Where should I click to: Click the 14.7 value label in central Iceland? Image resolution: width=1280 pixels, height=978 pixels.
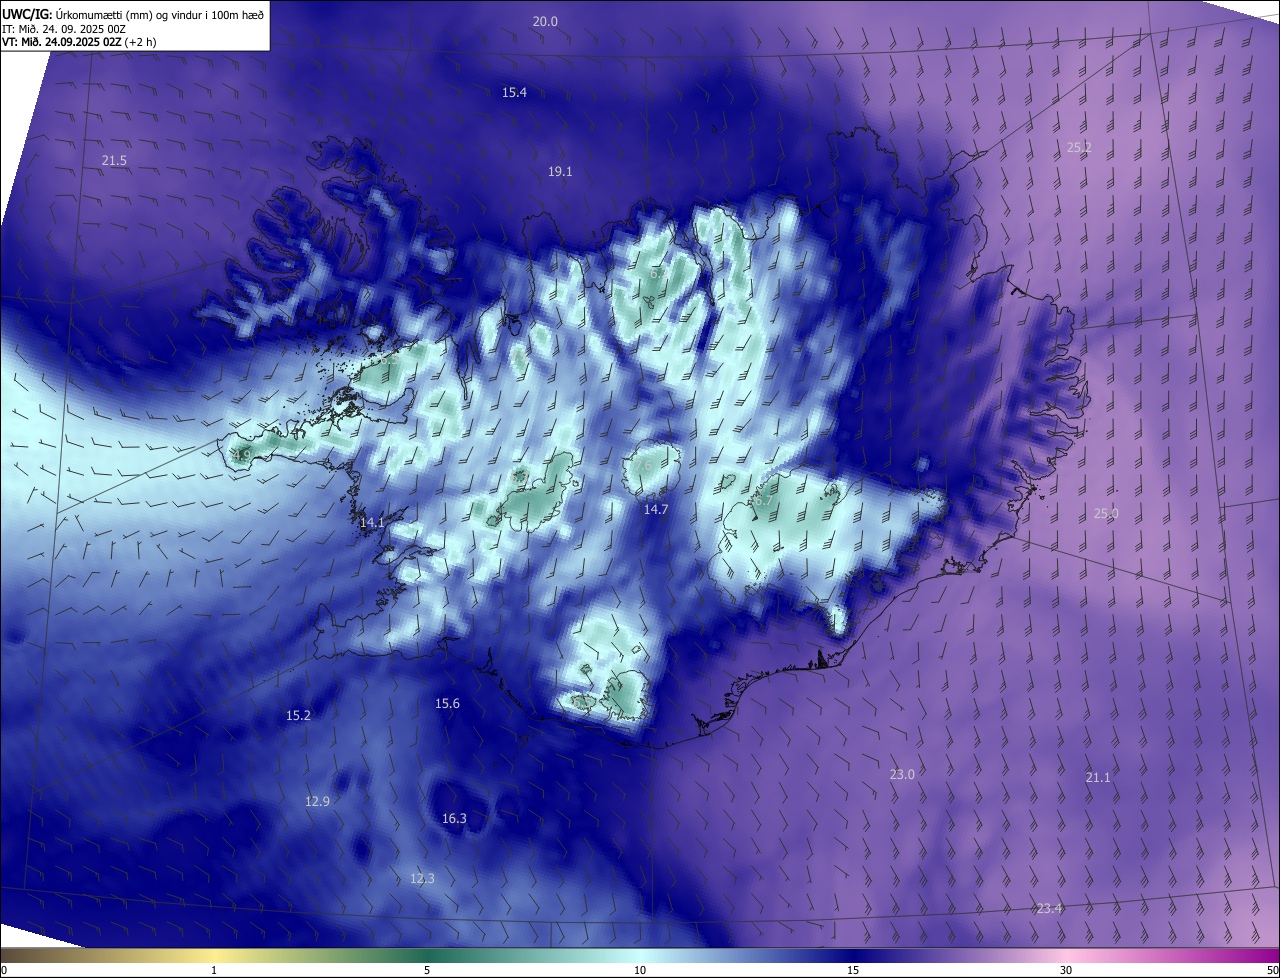coord(655,509)
